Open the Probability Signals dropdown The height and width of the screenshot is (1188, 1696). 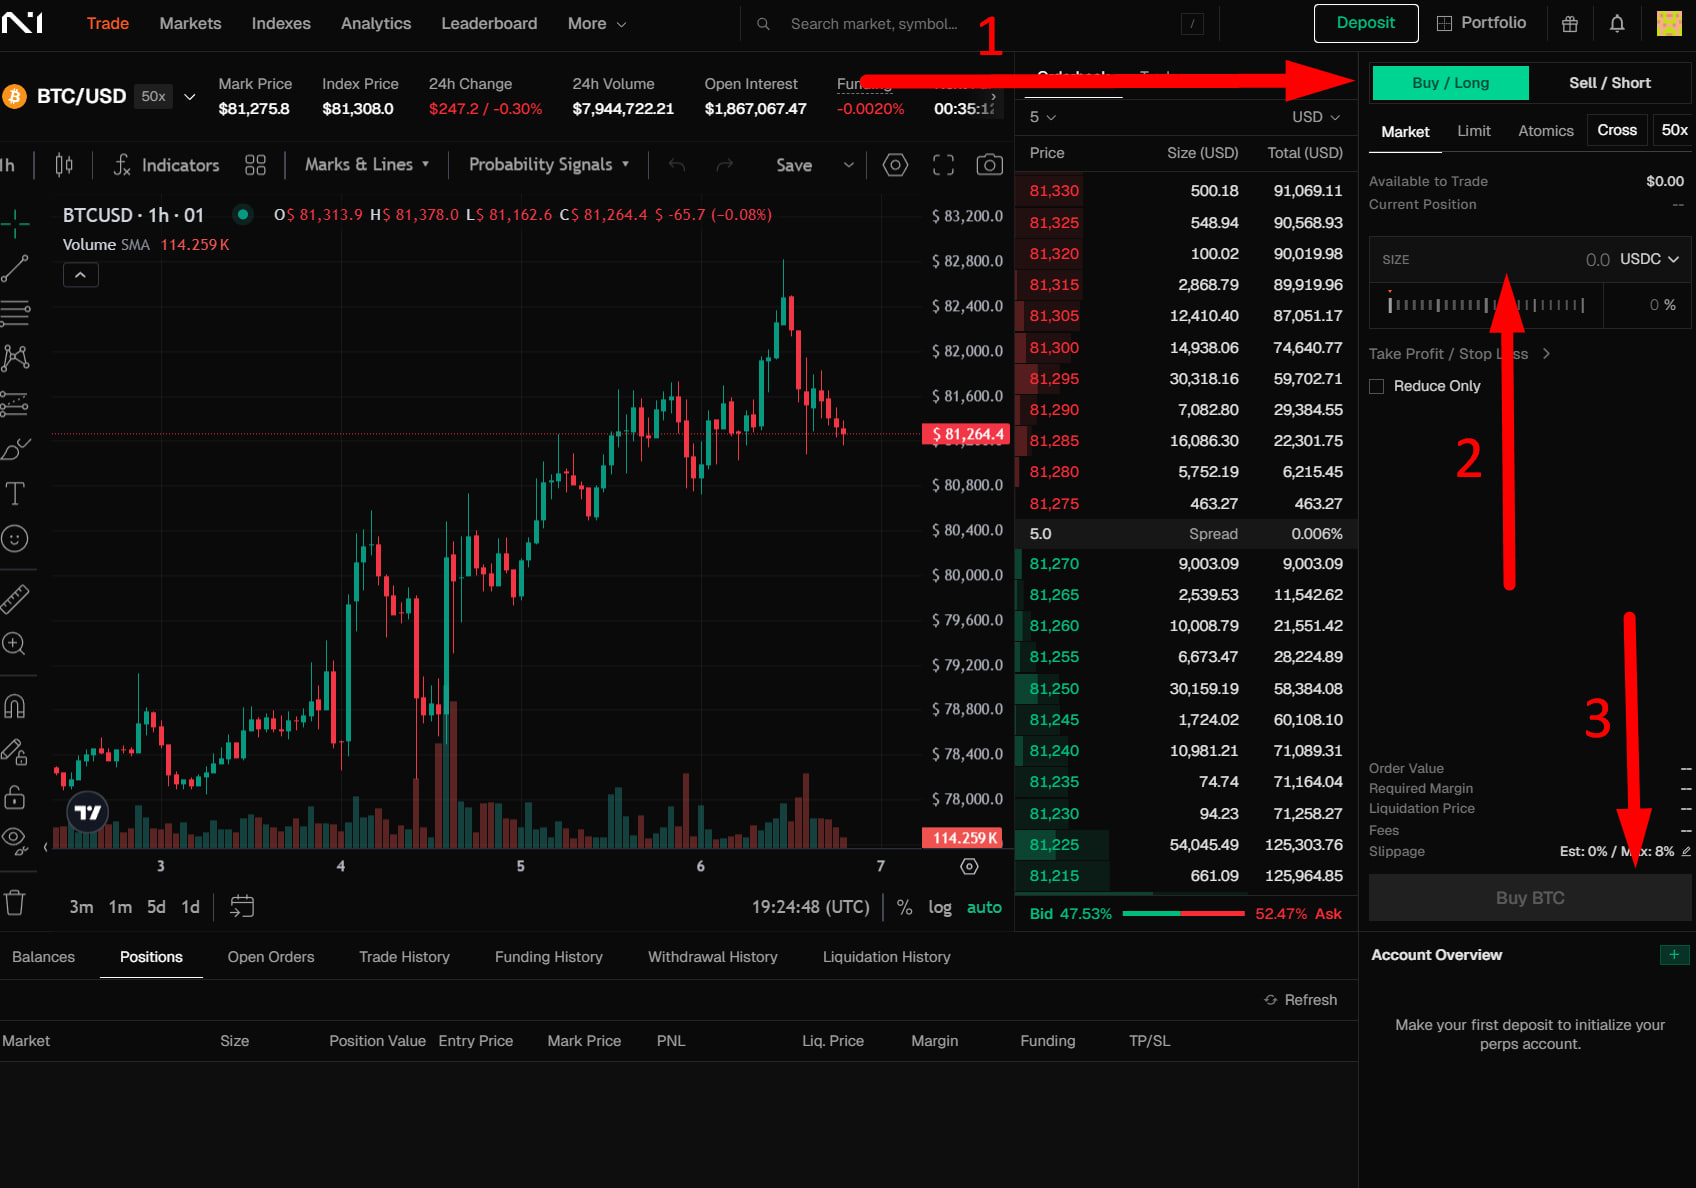tap(549, 165)
